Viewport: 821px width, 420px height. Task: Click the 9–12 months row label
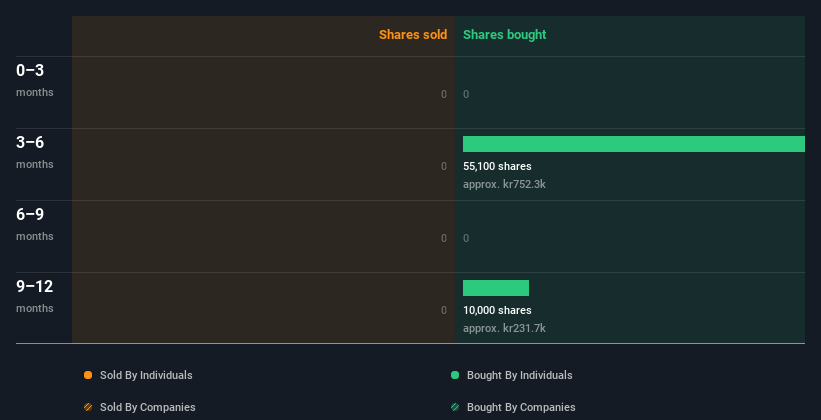tap(35, 296)
